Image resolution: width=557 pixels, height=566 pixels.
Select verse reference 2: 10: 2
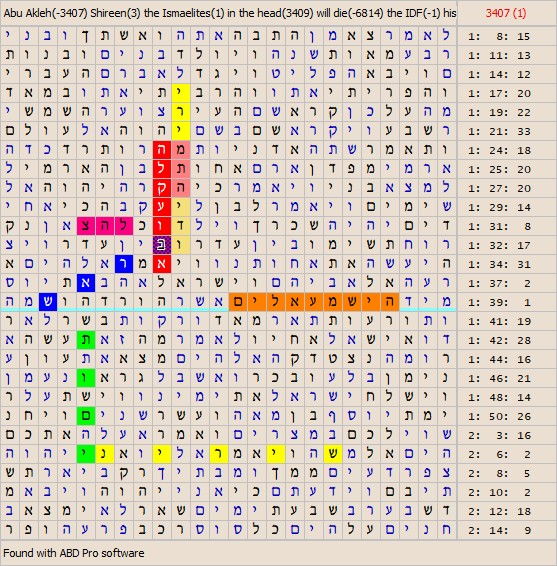[x=499, y=492]
